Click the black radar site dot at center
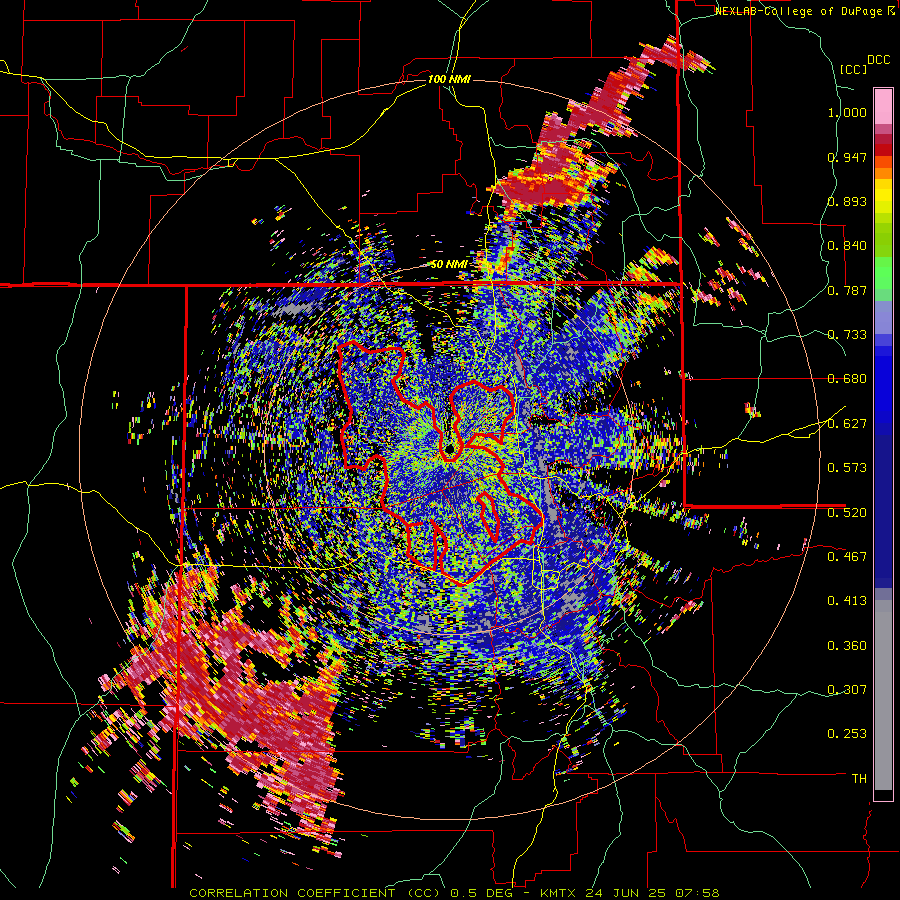This screenshot has width=900, height=900. click(449, 448)
